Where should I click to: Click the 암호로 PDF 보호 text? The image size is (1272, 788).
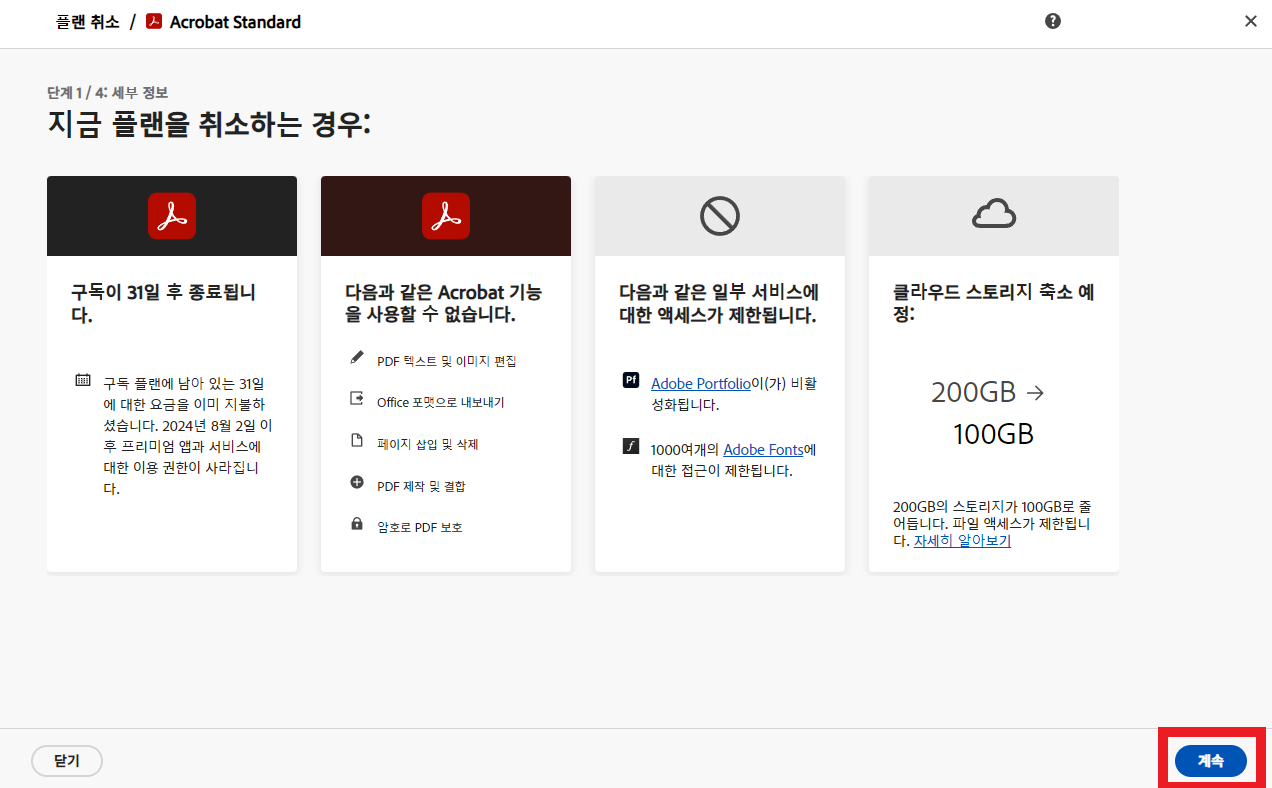click(x=420, y=527)
